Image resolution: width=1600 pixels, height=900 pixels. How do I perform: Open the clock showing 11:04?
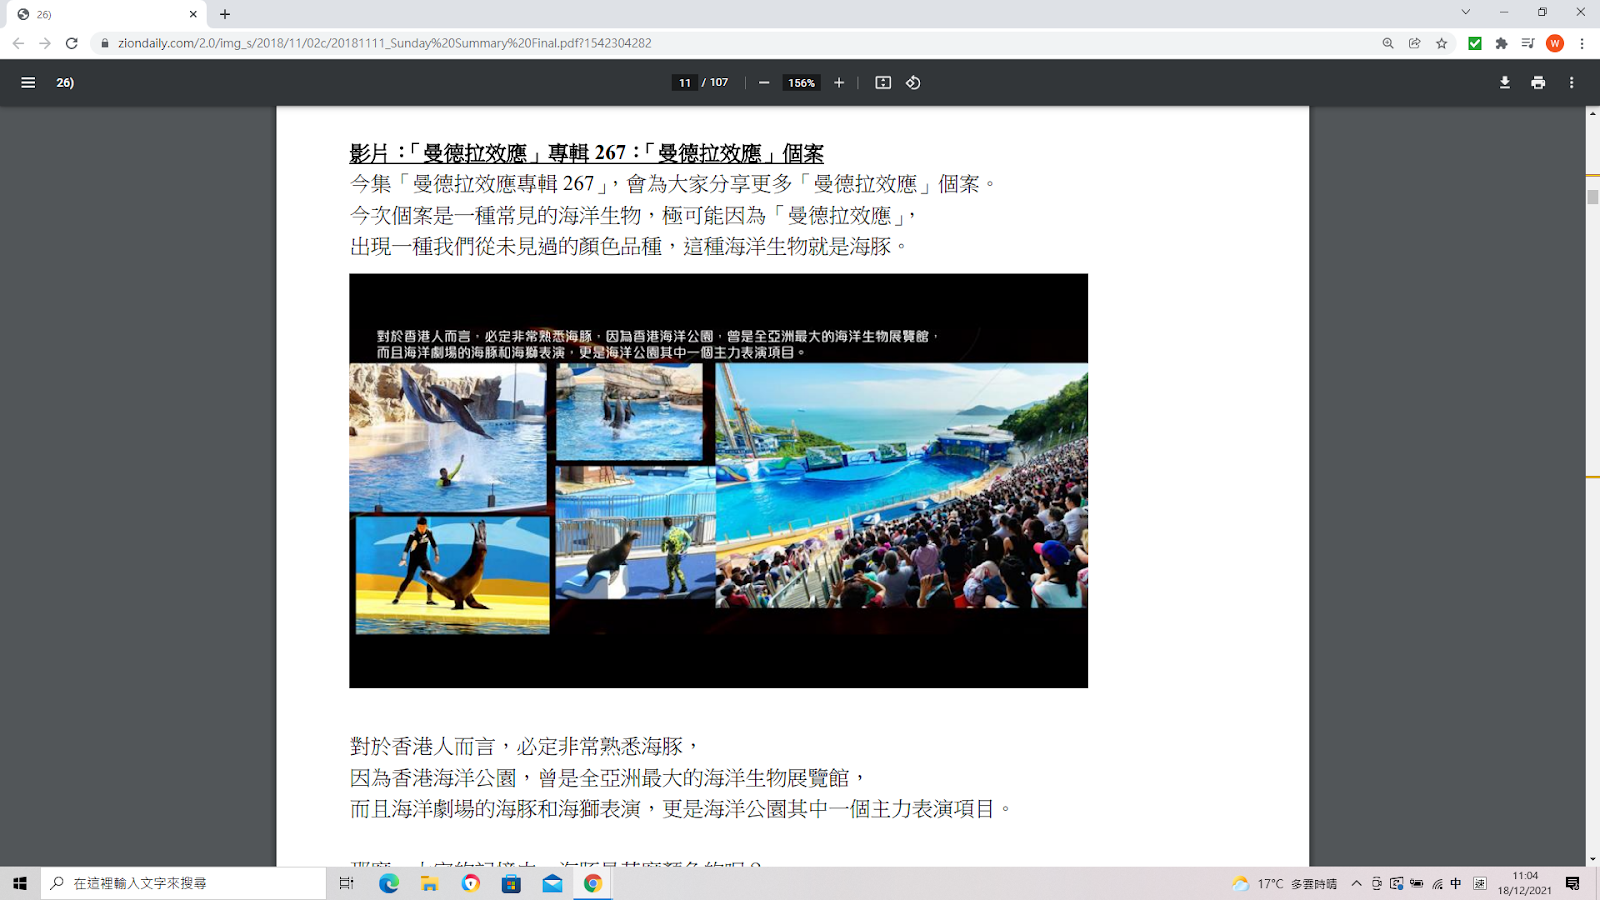click(1525, 883)
